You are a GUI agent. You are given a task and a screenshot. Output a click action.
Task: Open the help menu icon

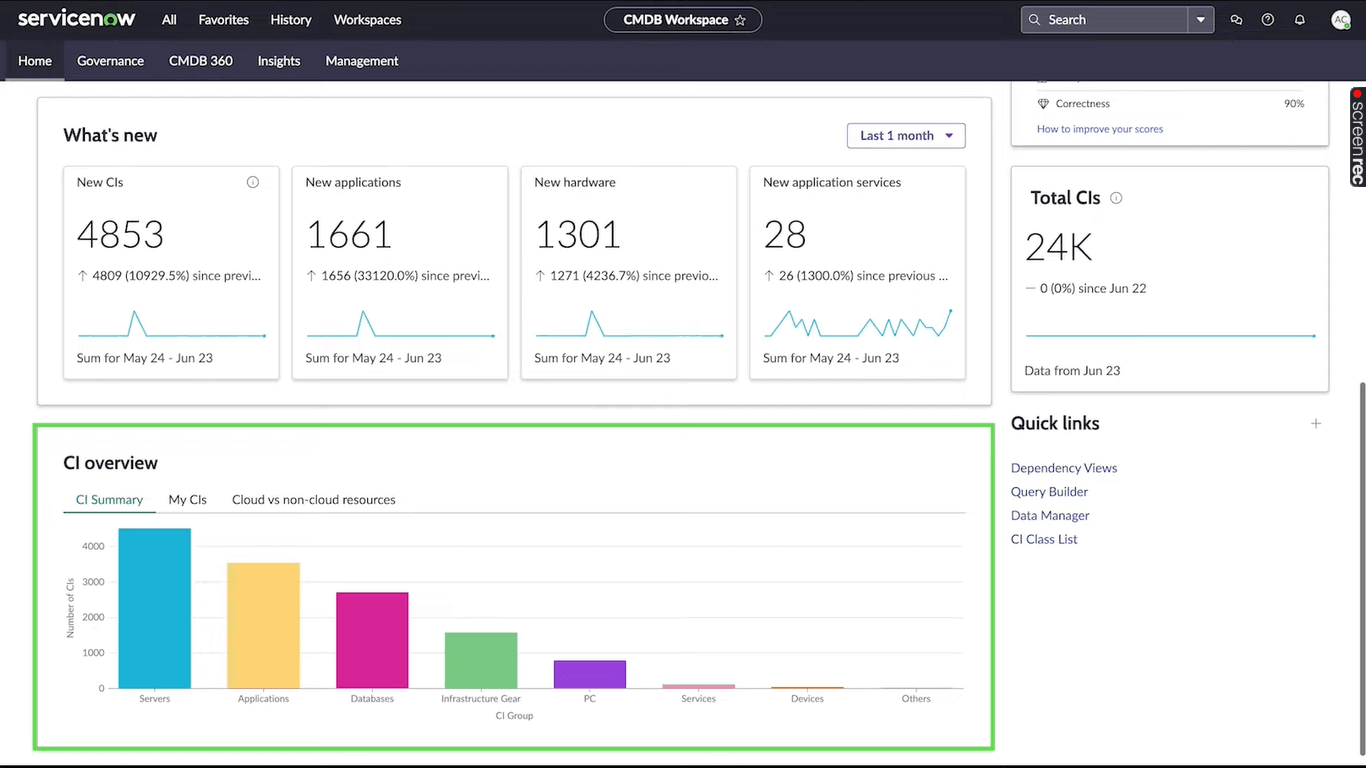tap(1267, 19)
